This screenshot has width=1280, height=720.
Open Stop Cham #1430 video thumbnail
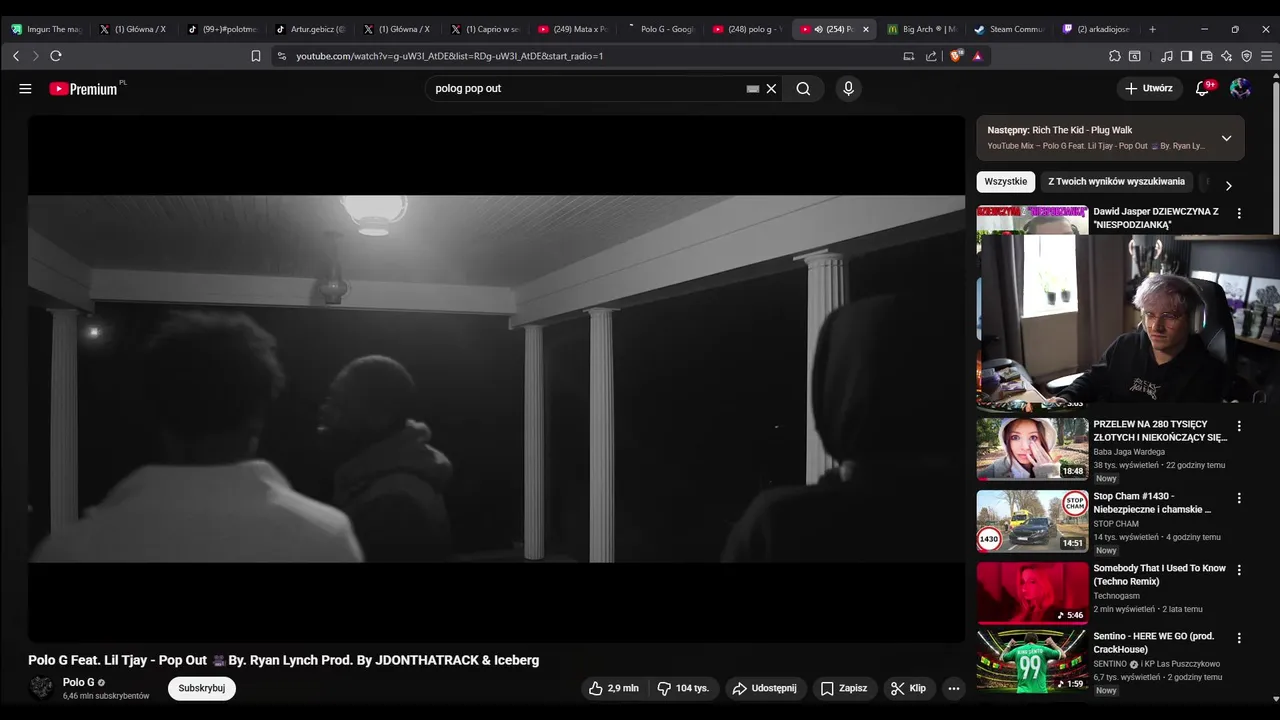1032,521
